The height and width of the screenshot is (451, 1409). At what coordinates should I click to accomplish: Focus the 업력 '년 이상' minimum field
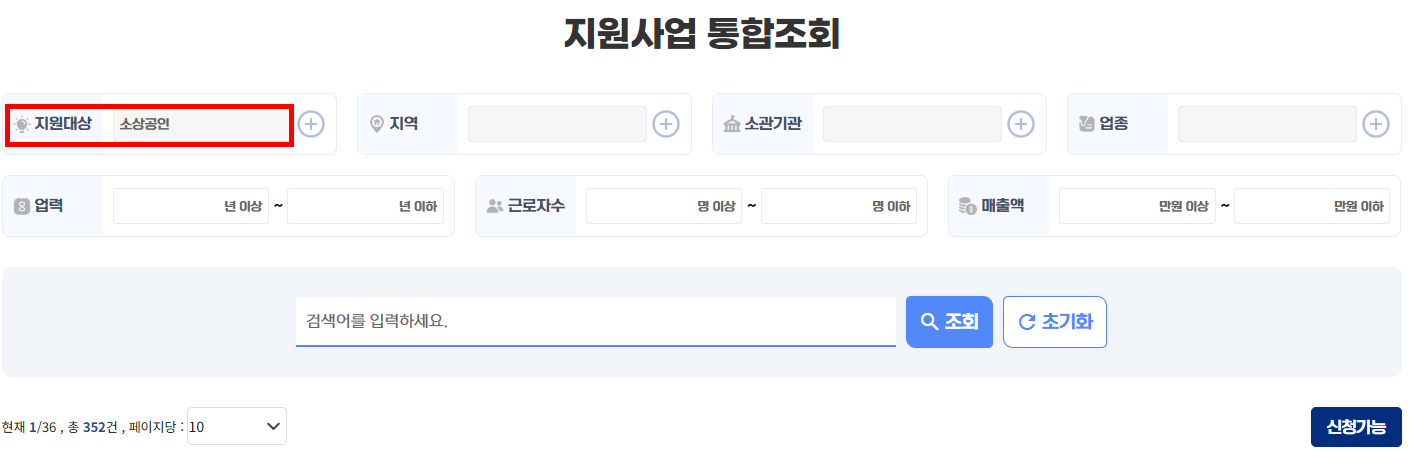coord(191,206)
